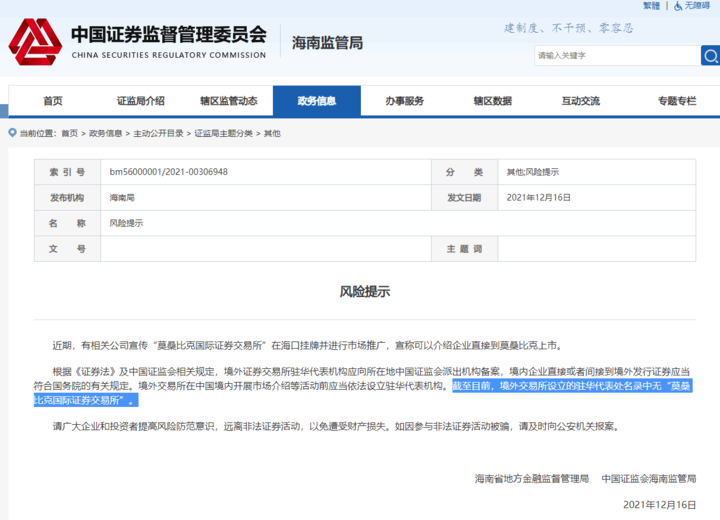This screenshot has height=520, width=720.
Task: Click 证监局主题分类 breadcrumb link
Action: coord(224,133)
